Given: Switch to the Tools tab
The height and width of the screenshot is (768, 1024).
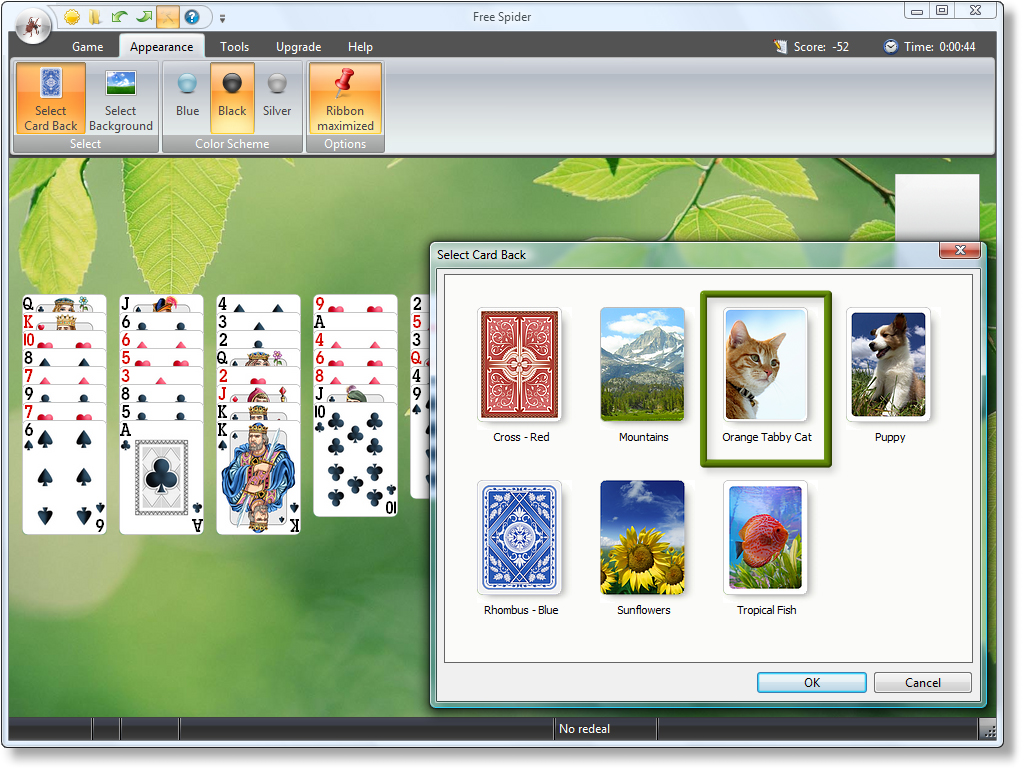Looking at the screenshot, I should tap(235, 47).
